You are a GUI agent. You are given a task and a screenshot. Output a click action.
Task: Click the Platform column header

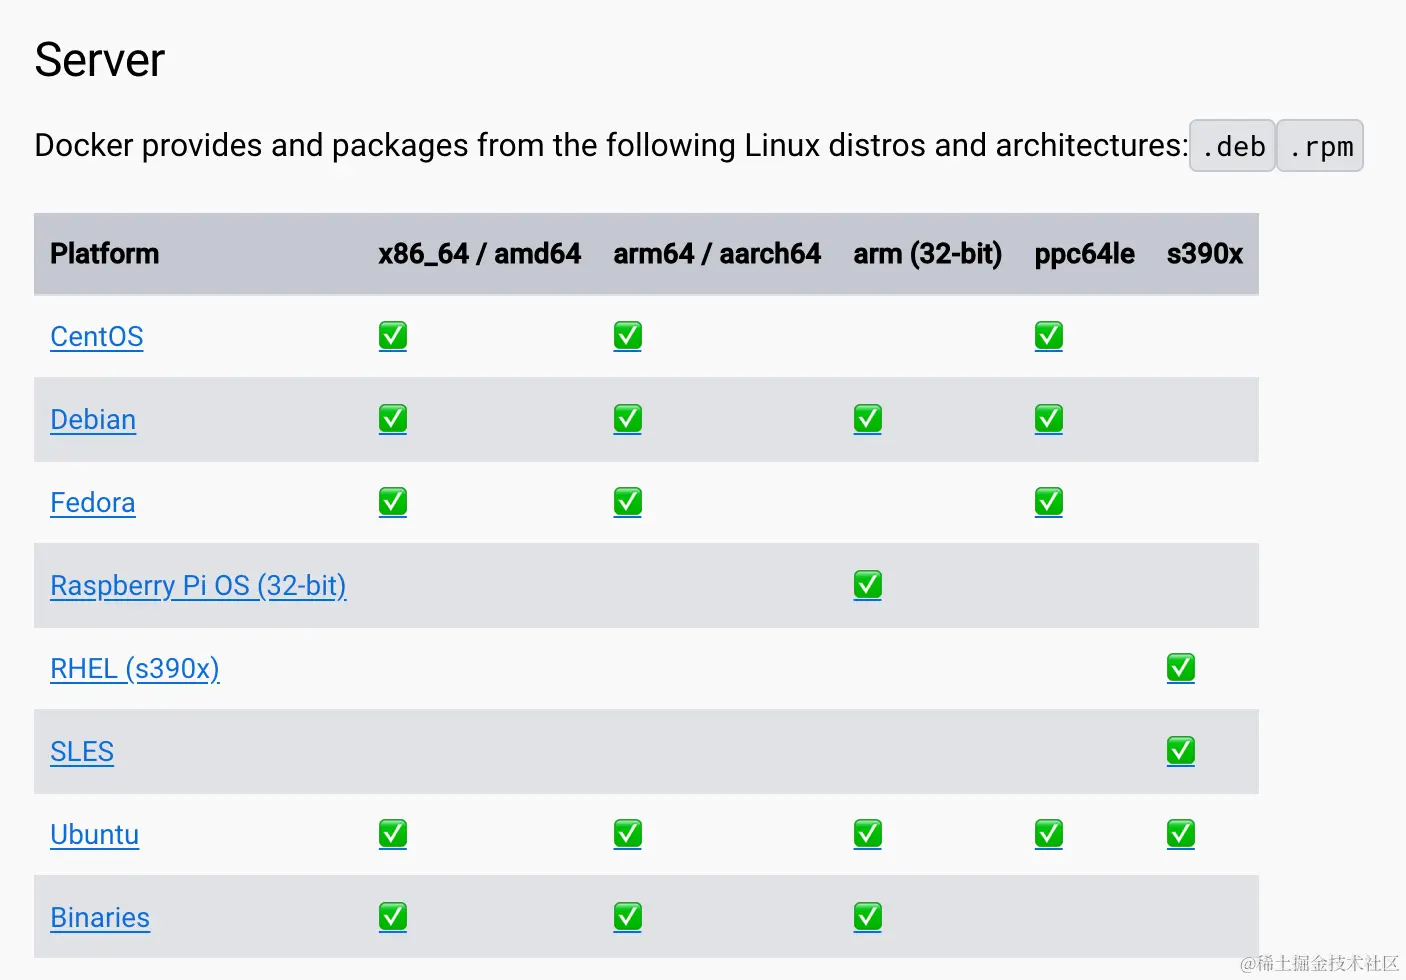(x=105, y=254)
